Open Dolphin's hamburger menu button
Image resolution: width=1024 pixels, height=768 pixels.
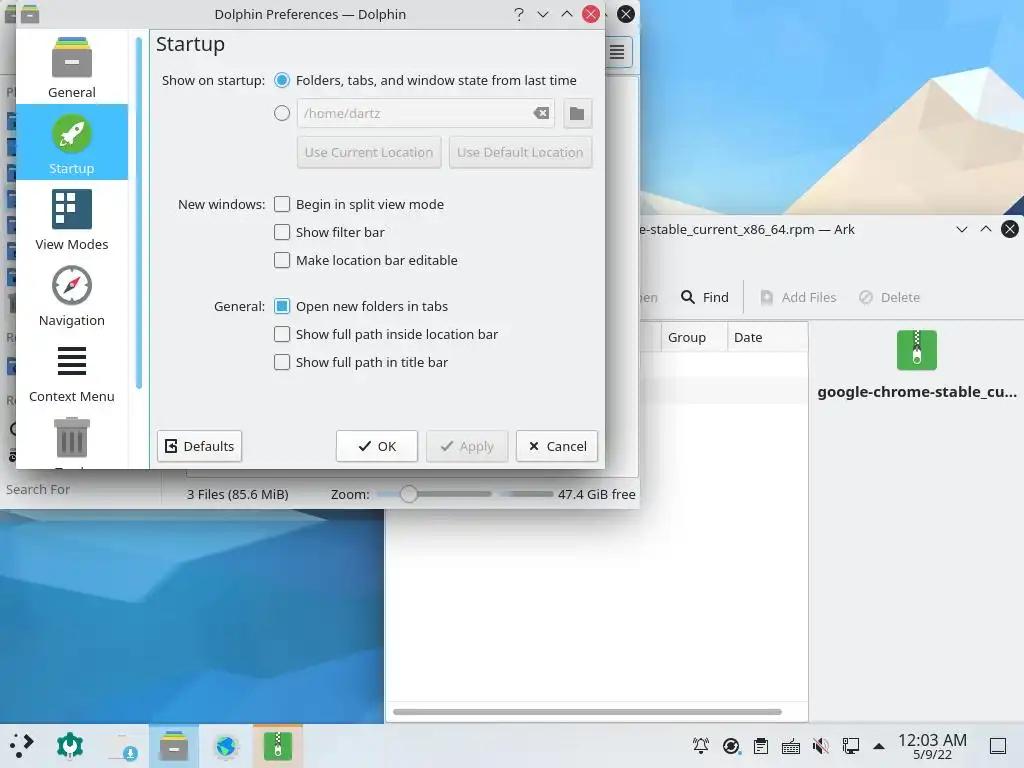(617, 52)
